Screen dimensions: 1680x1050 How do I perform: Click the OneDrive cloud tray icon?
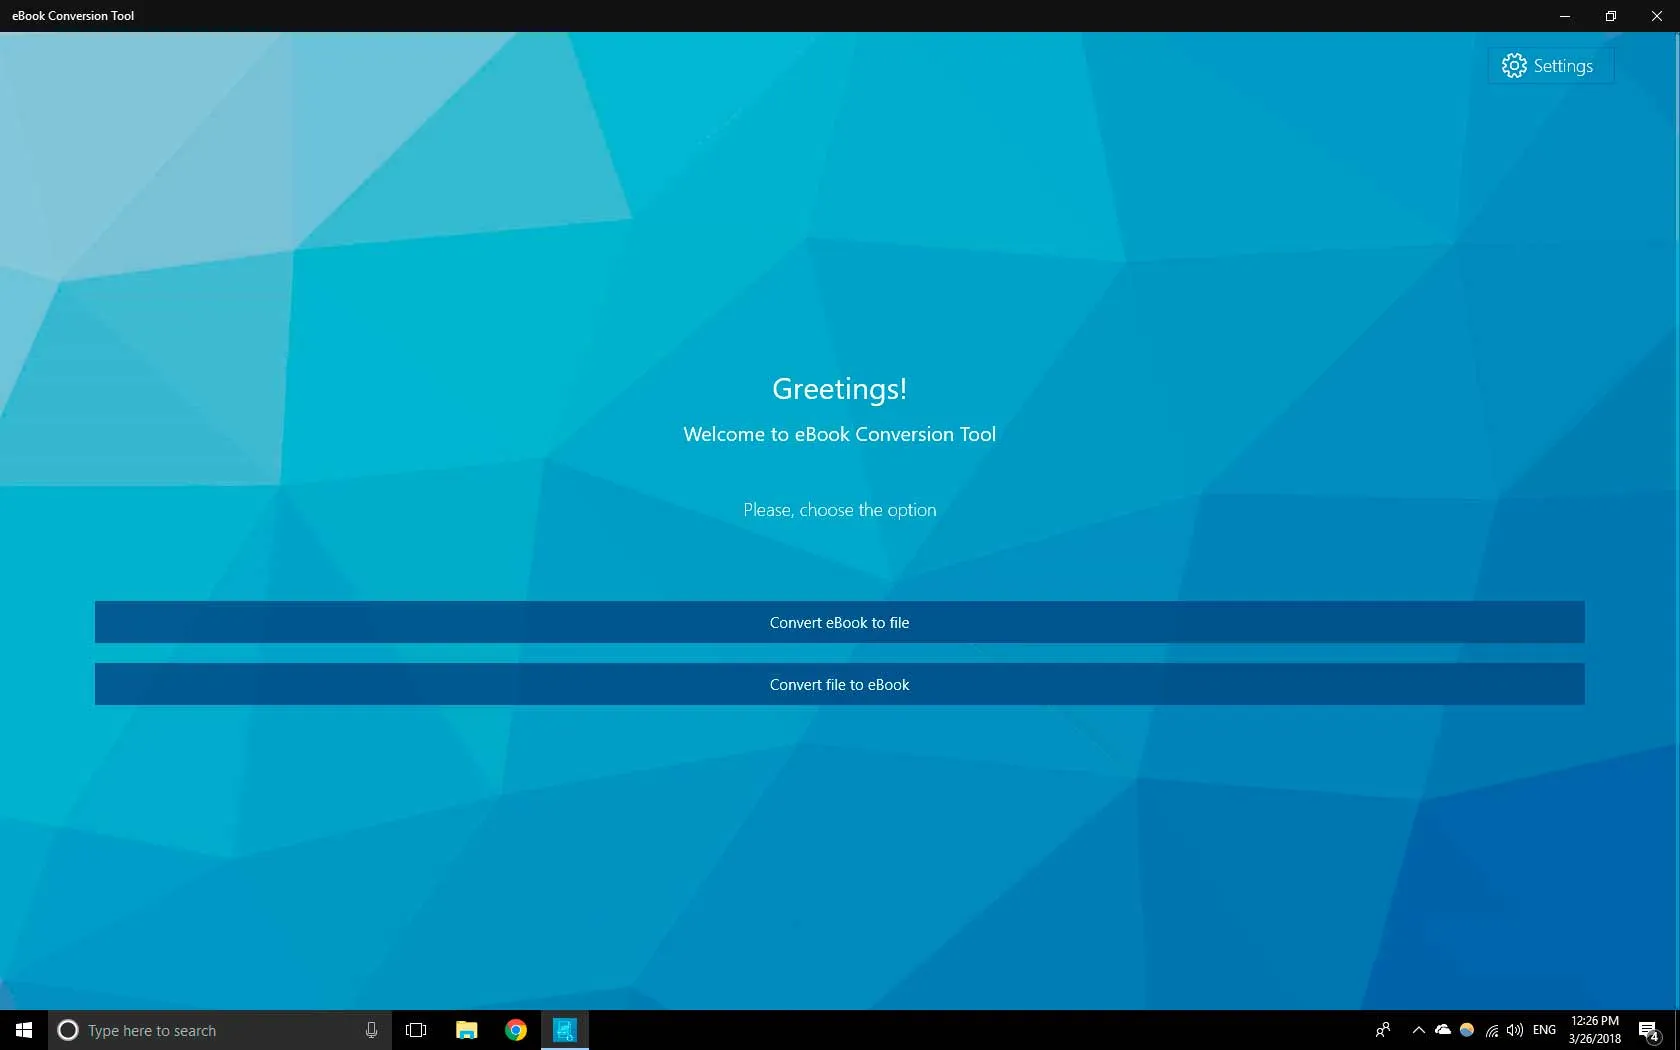(1442, 1030)
